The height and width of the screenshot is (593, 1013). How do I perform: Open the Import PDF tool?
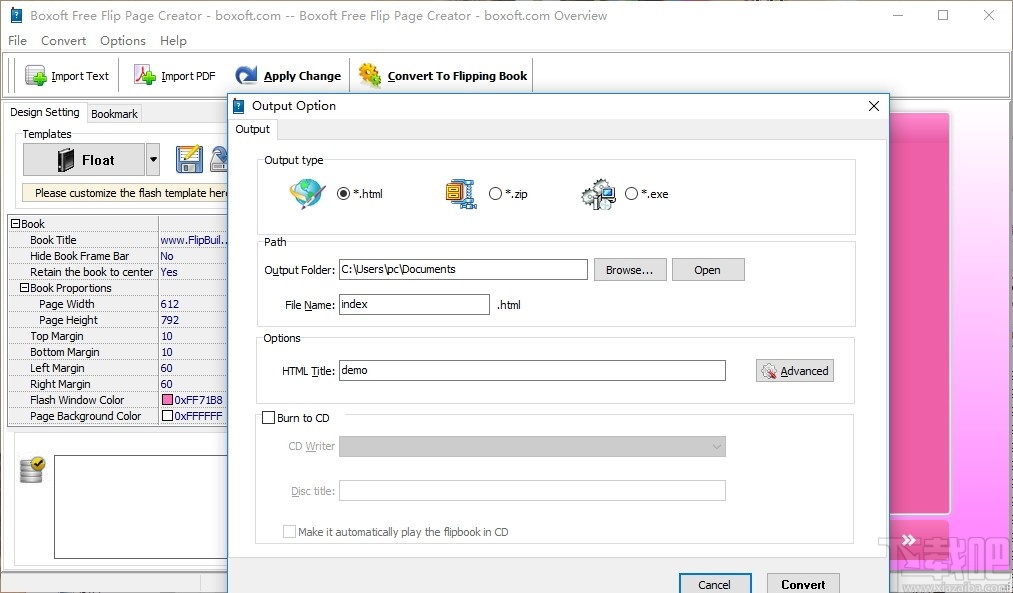[x=145, y=75]
